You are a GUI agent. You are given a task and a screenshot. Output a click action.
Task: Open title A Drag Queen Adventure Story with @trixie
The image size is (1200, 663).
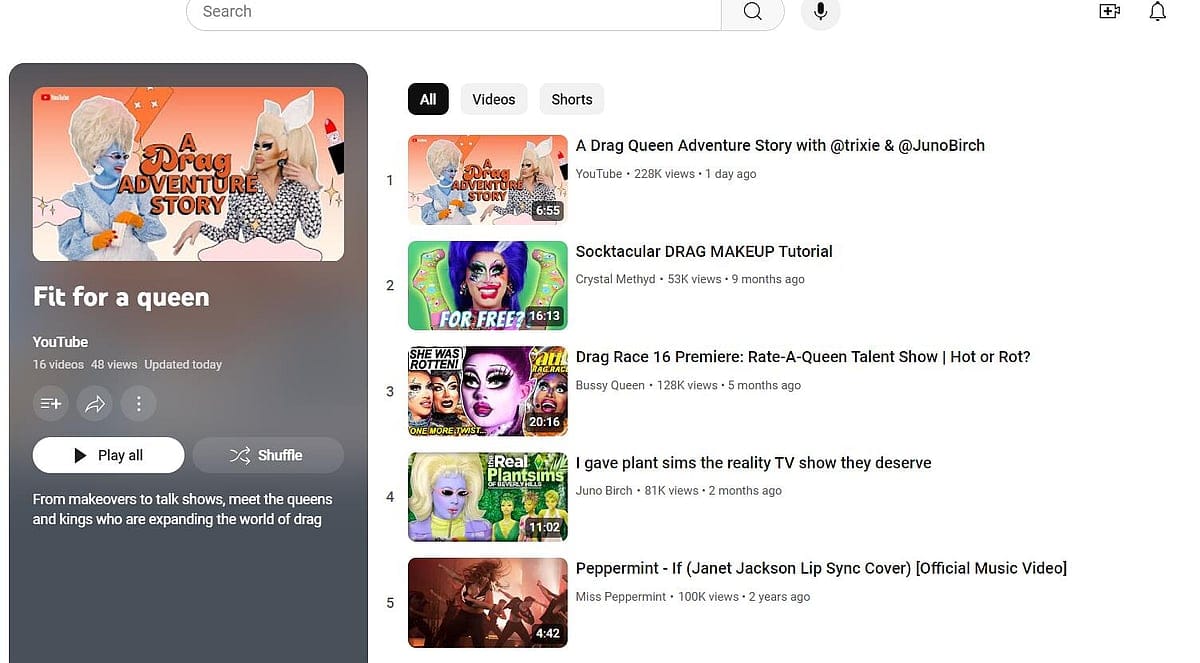click(x=780, y=146)
